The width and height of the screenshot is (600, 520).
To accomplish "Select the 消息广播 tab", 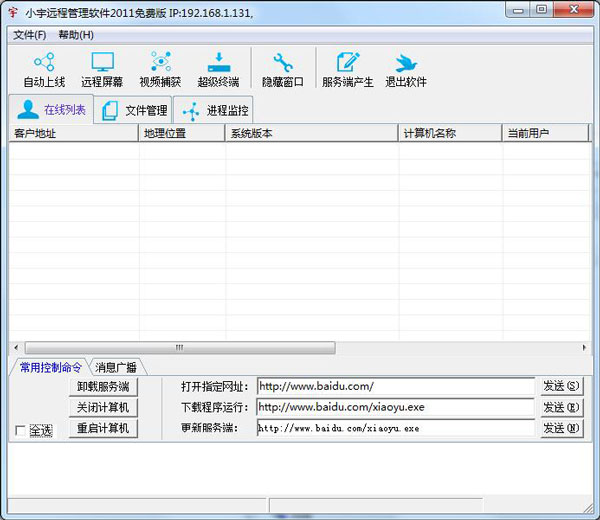I will (x=116, y=367).
